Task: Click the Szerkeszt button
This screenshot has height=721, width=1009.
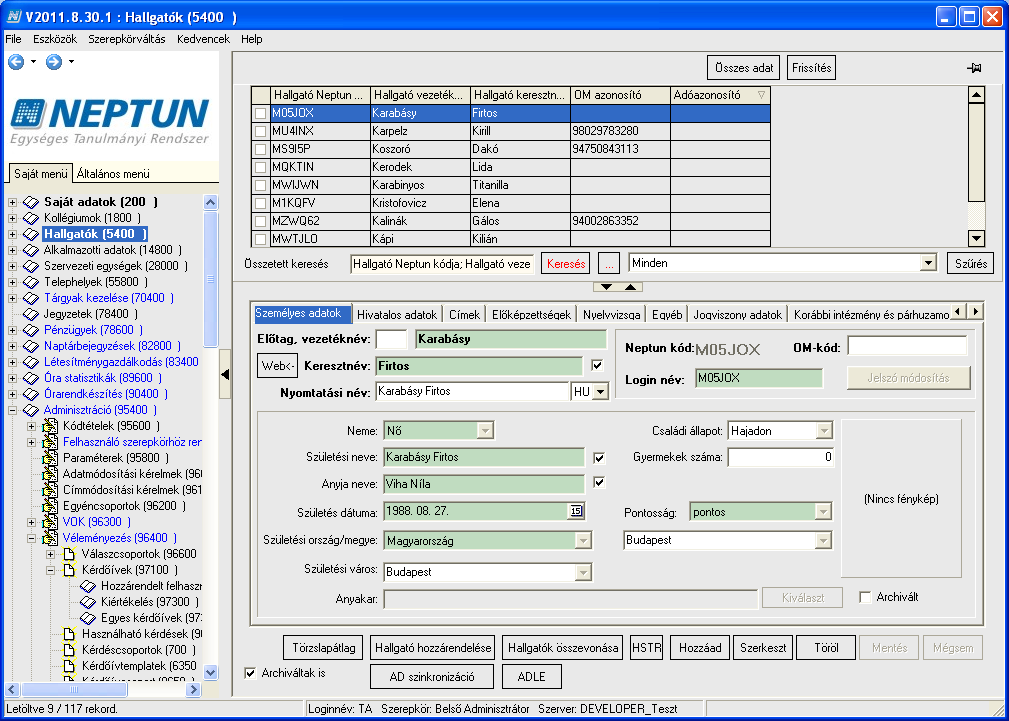Action: click(x=763, y=648)
